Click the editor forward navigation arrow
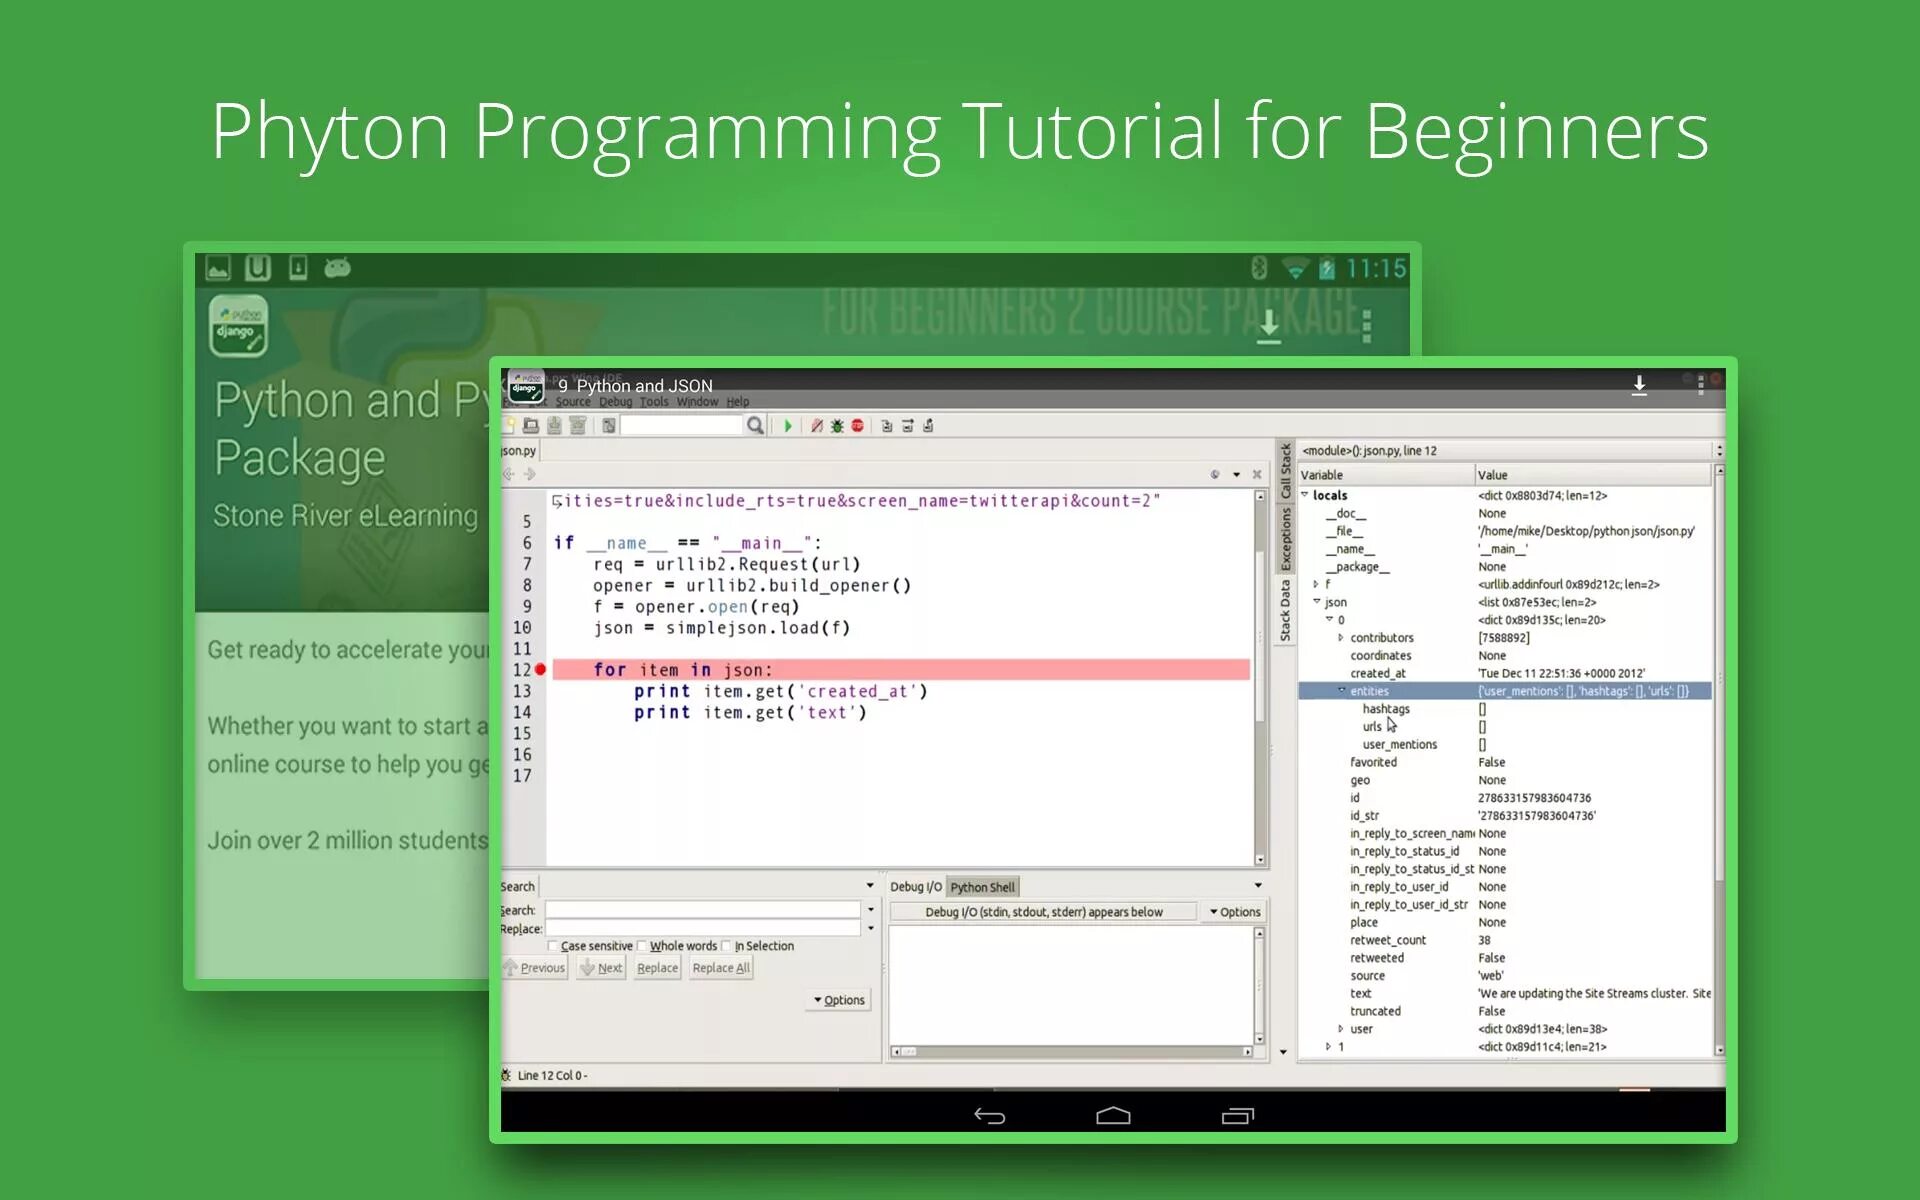 pyautogui.click(x=530, y=475)
